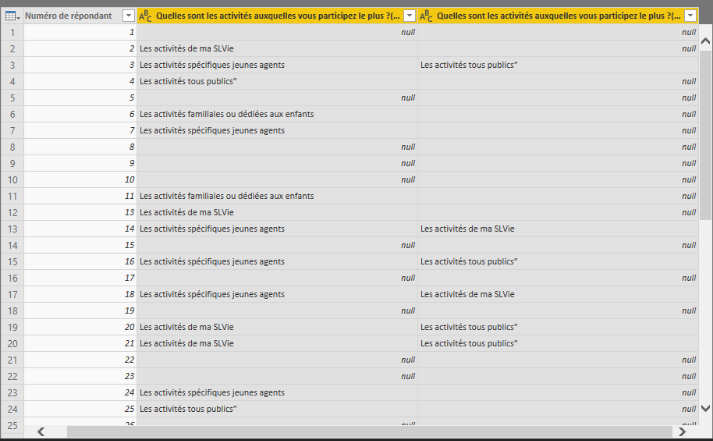Click 'Les activités spécifiques jeunes agents' in row 7
Screen dimensions: 713x441
pyautogui.click(x=212, y=130)
